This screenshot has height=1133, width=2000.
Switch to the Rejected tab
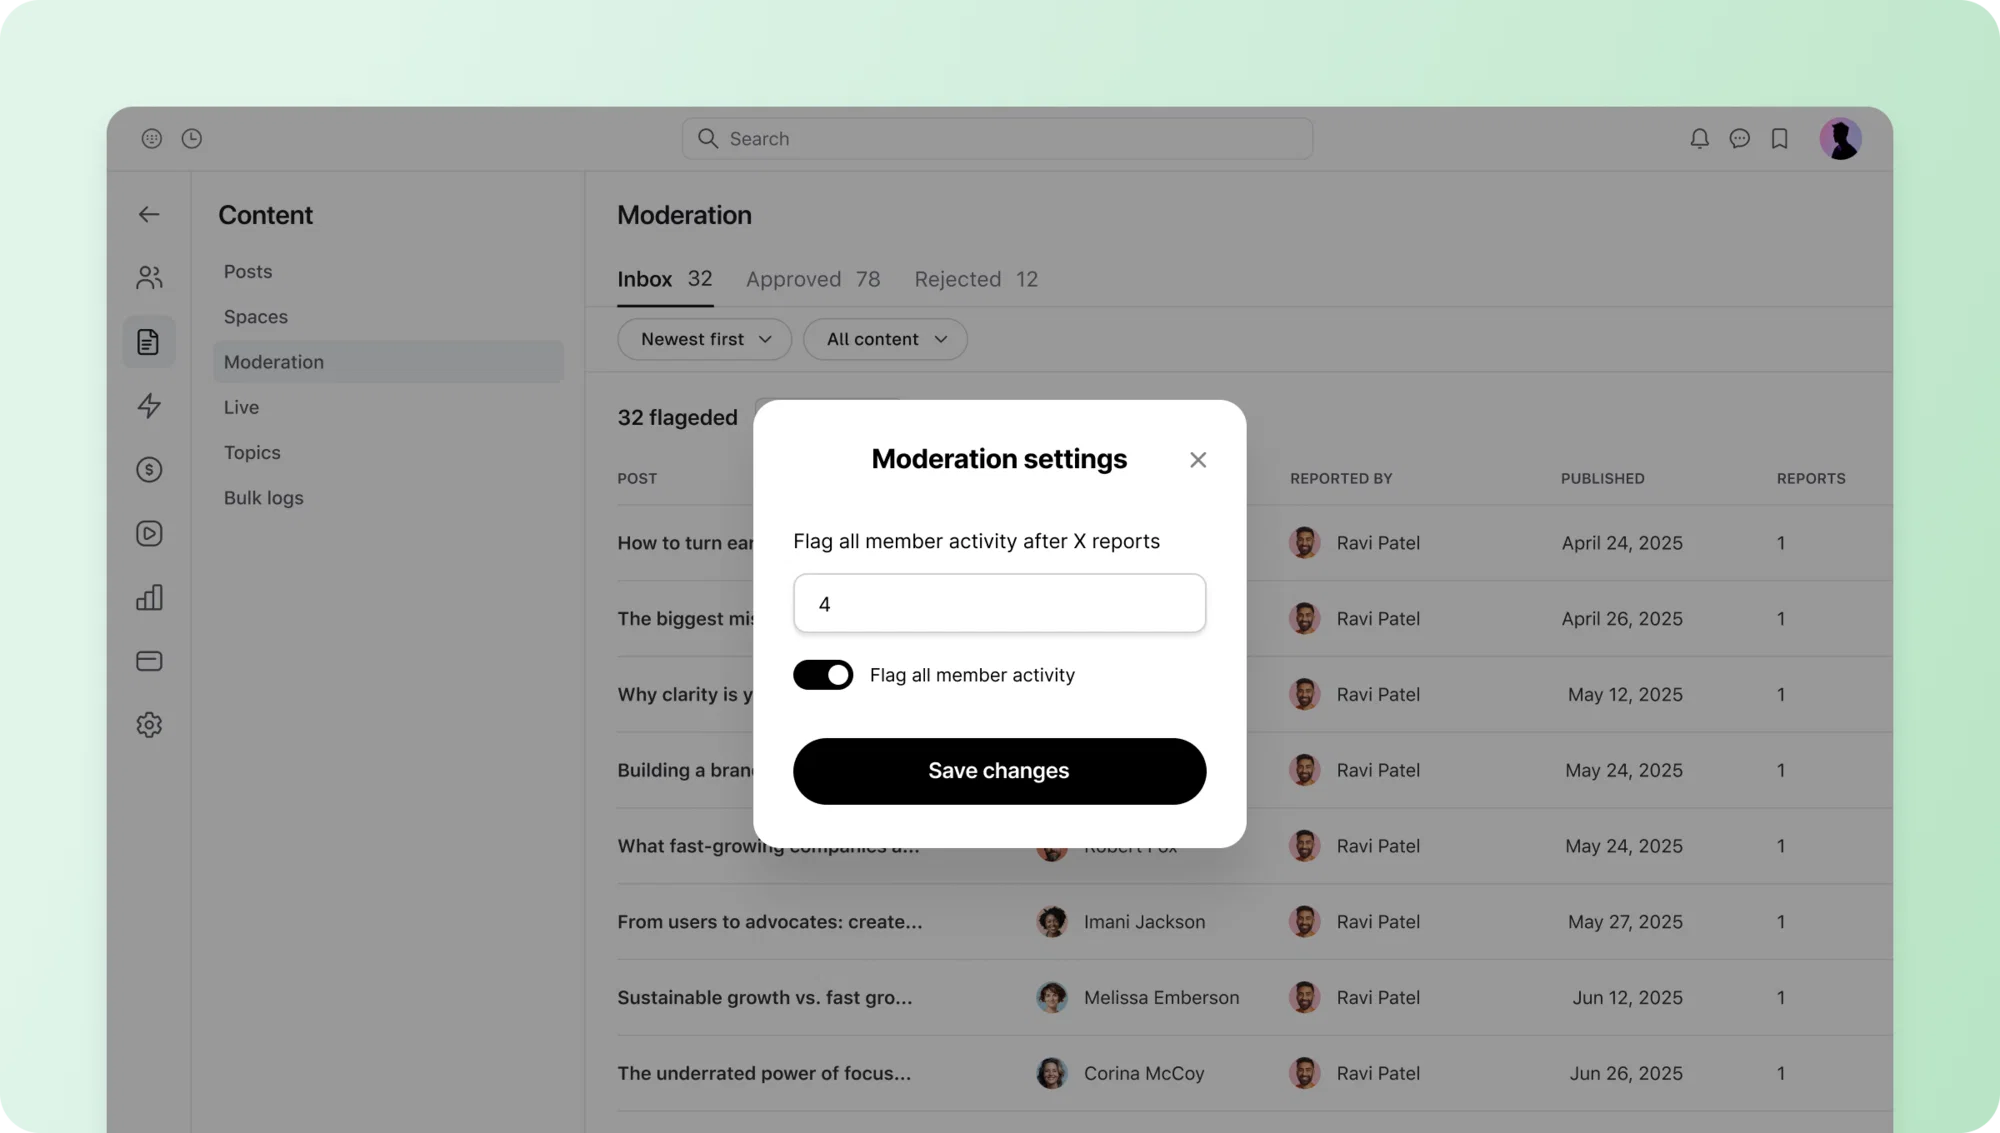point(976,279)
